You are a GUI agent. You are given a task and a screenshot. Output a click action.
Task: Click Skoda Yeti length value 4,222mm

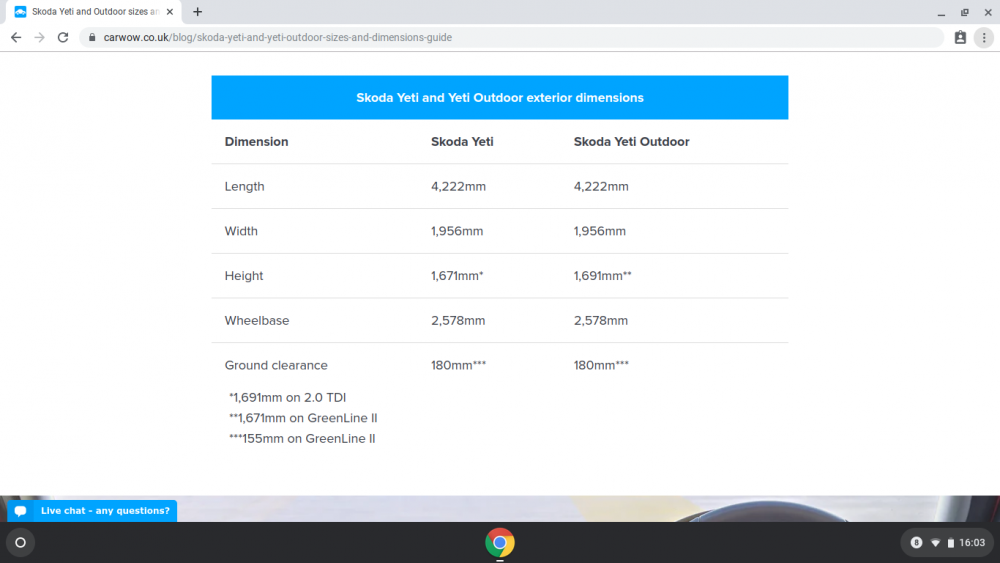[459, 186]
